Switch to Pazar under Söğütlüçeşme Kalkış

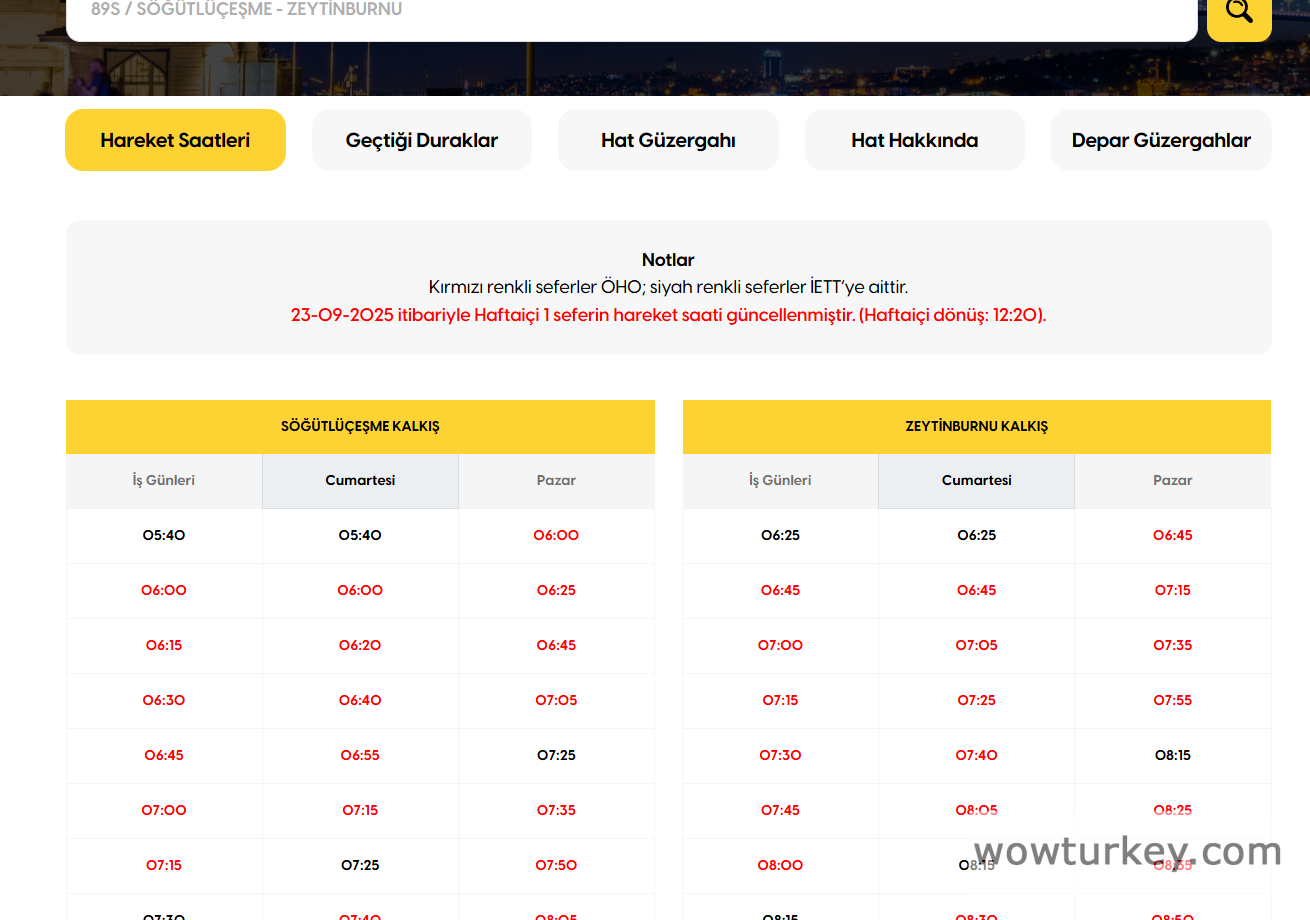[556, 480]
